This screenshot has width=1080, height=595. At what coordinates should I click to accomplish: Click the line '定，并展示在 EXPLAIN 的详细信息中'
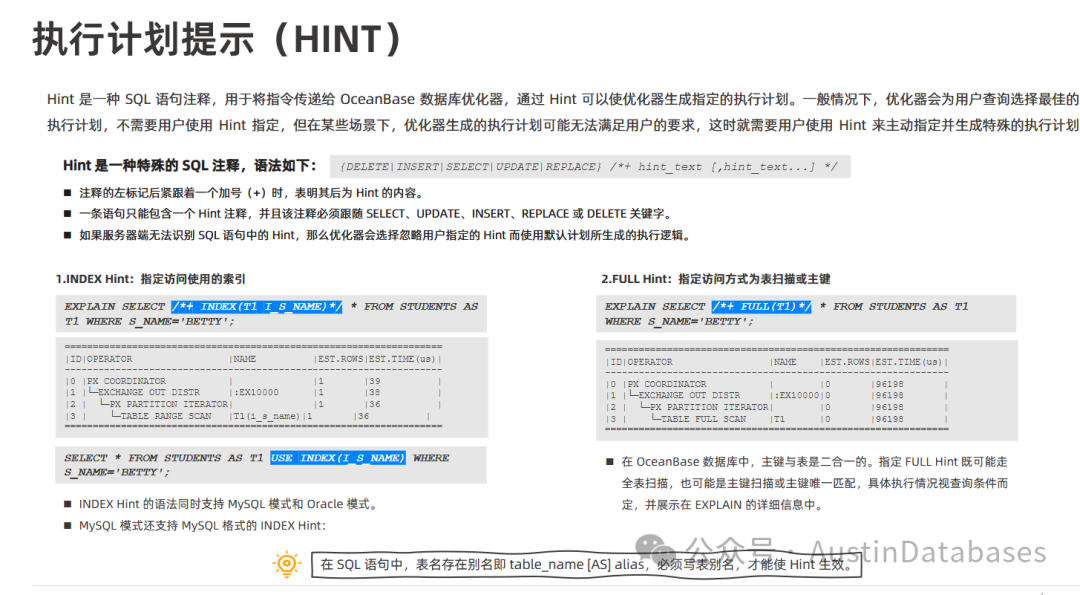(x=723, y=505)
